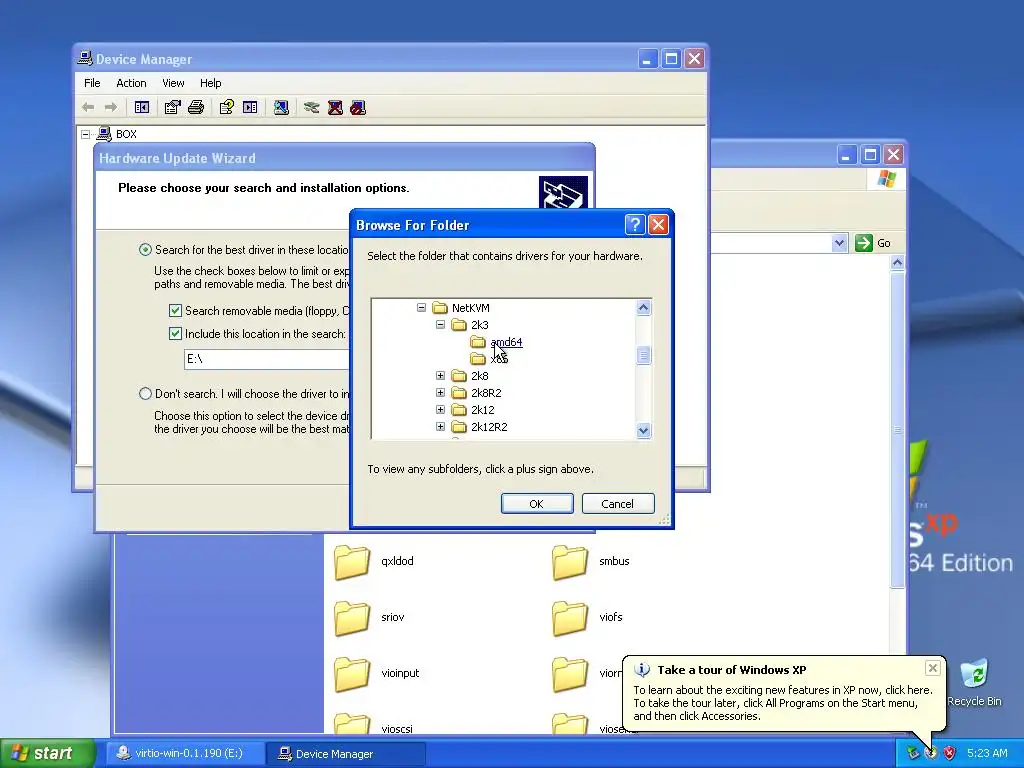Image resolution: width=1024 pixels, height=768 pixels.
Task: Collapse the 2k3 folder
Action: (440, 324)
